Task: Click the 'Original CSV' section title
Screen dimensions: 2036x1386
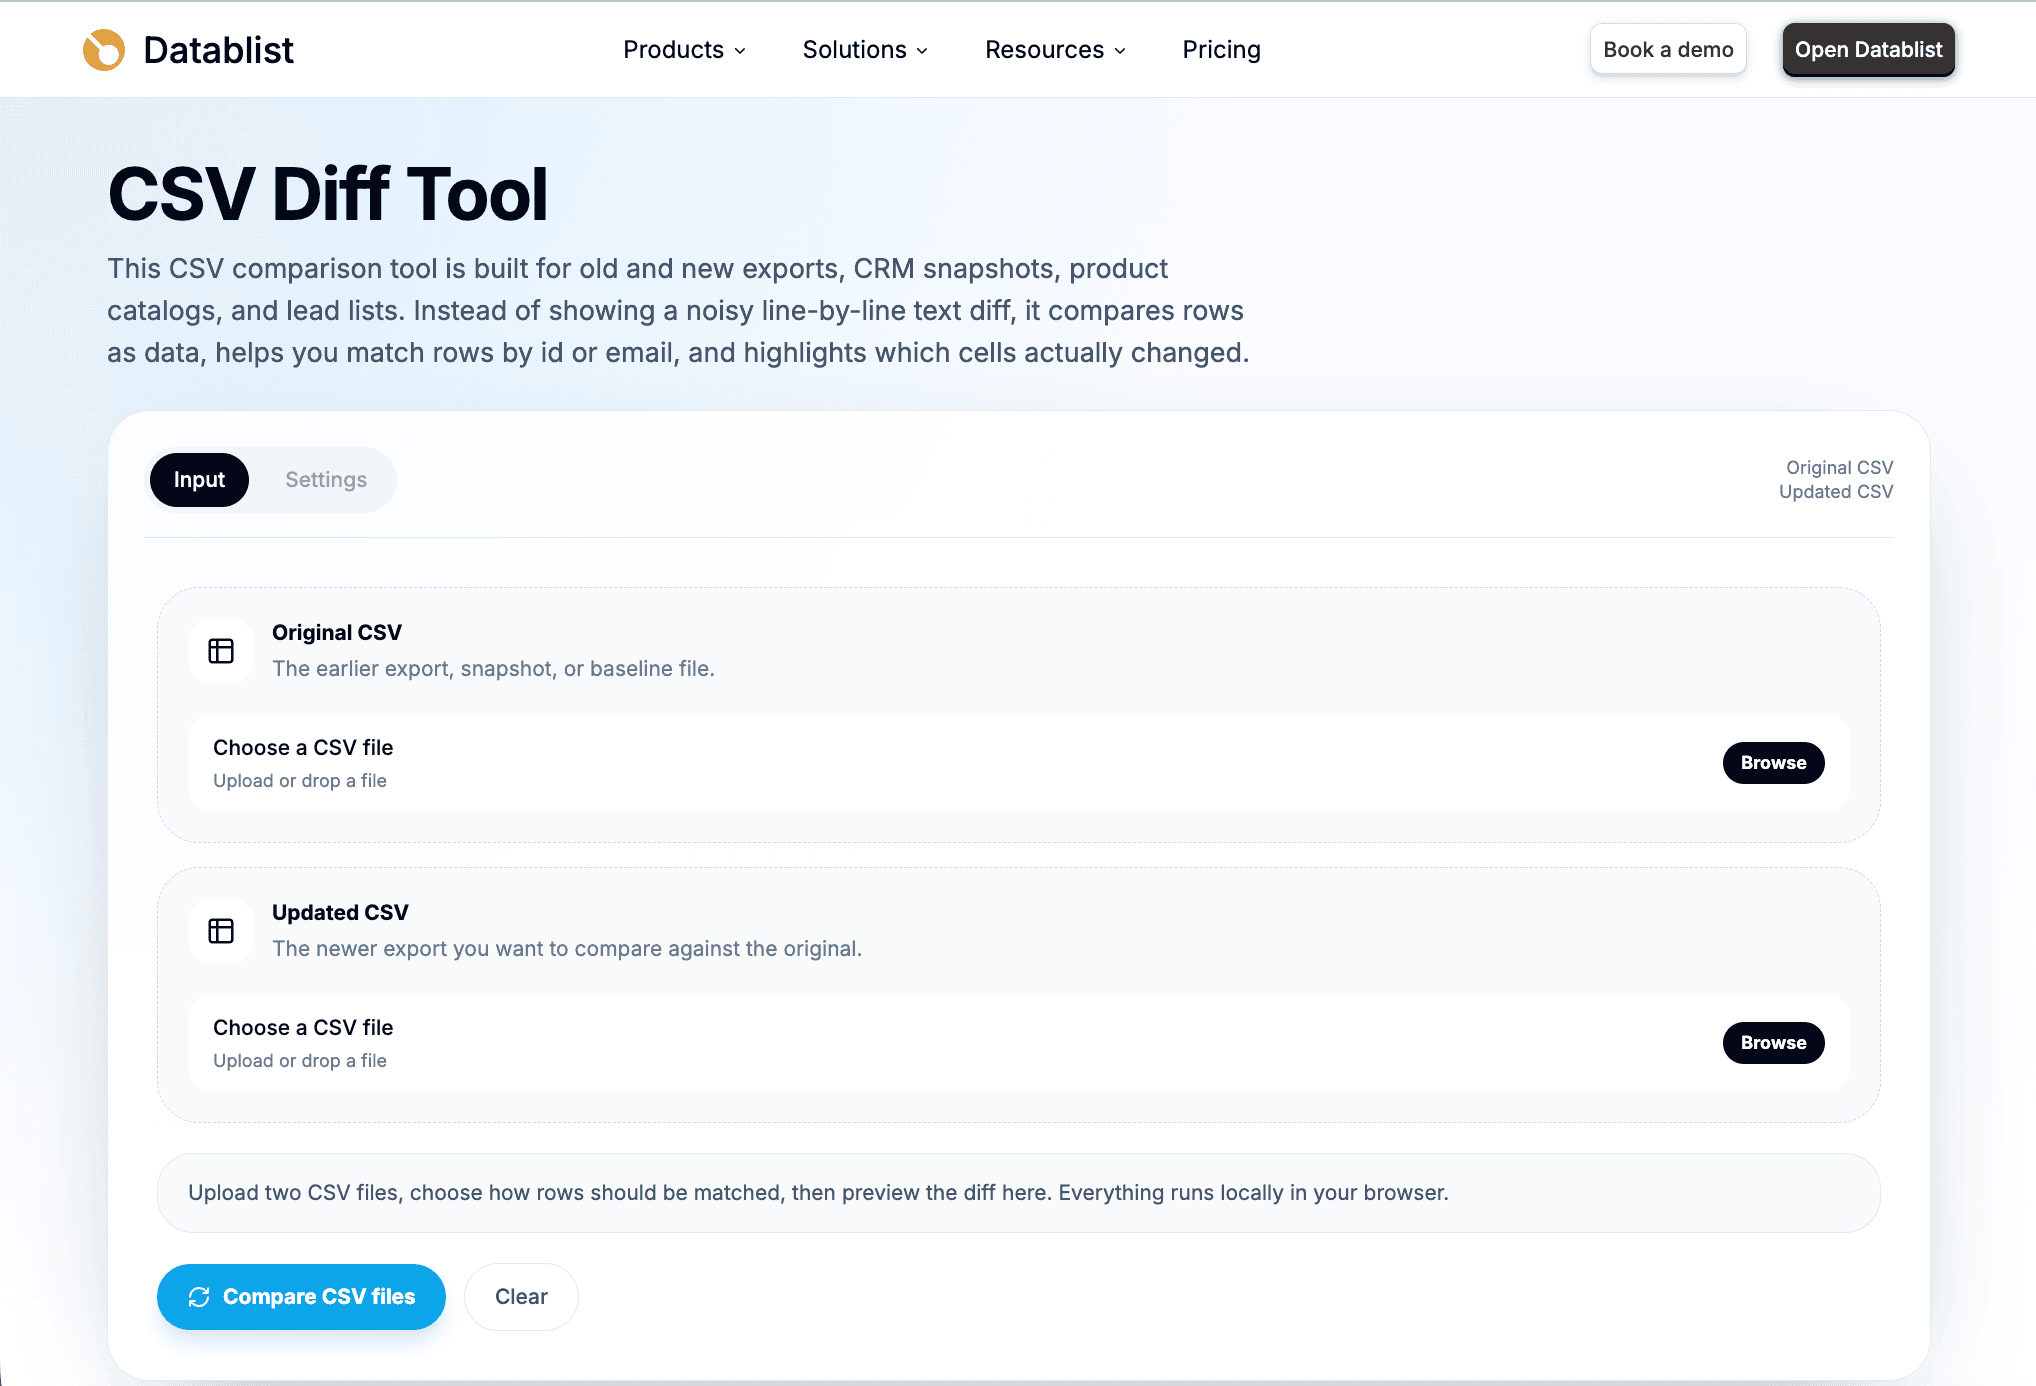Action: [337, 633]
